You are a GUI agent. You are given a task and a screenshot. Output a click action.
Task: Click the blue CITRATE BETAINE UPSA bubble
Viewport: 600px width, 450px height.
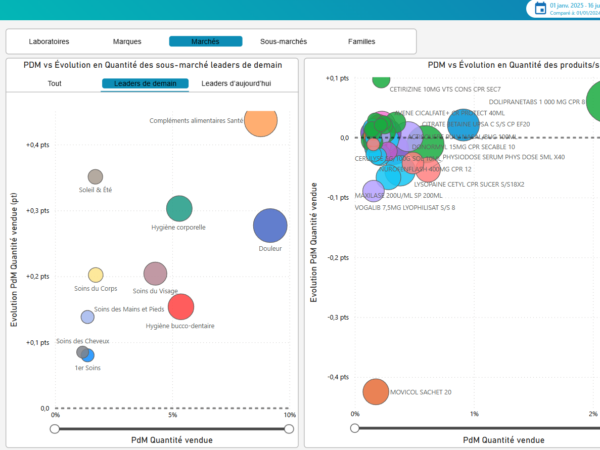[463, 125]
